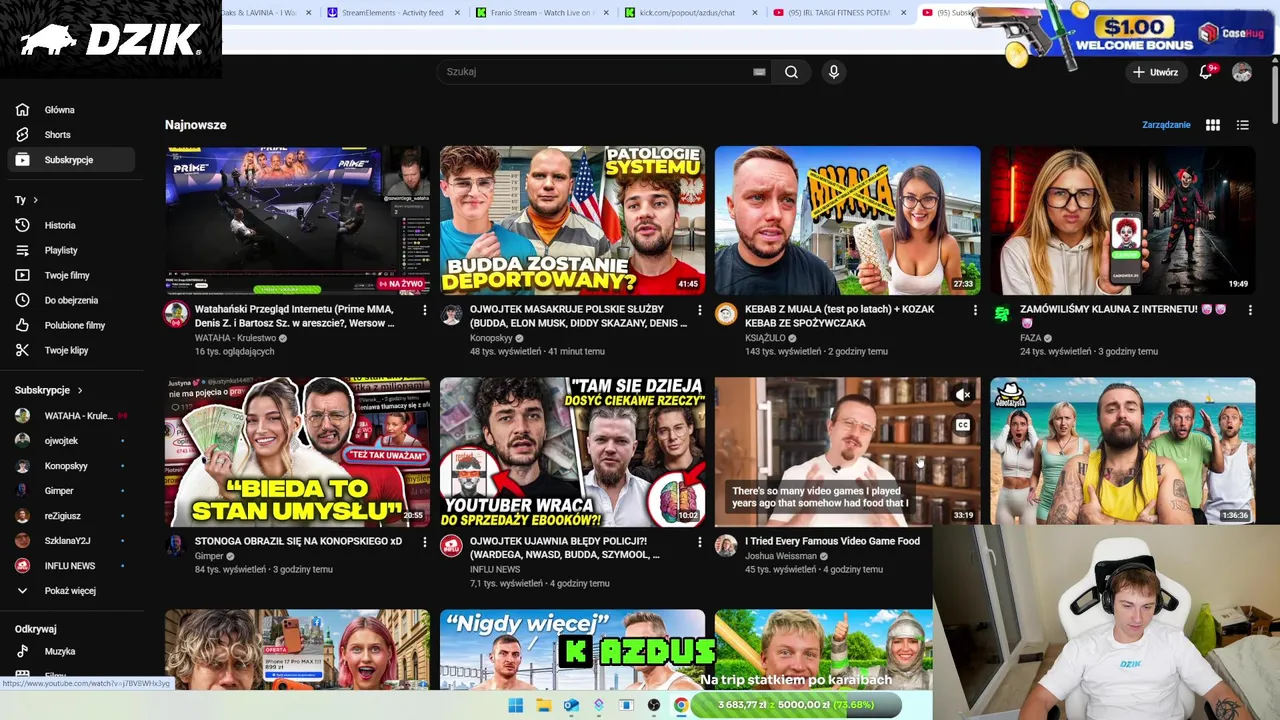This screenshot has height=720, width=1280.
Task: Start voice search with microphone
Action: (834, 72)
